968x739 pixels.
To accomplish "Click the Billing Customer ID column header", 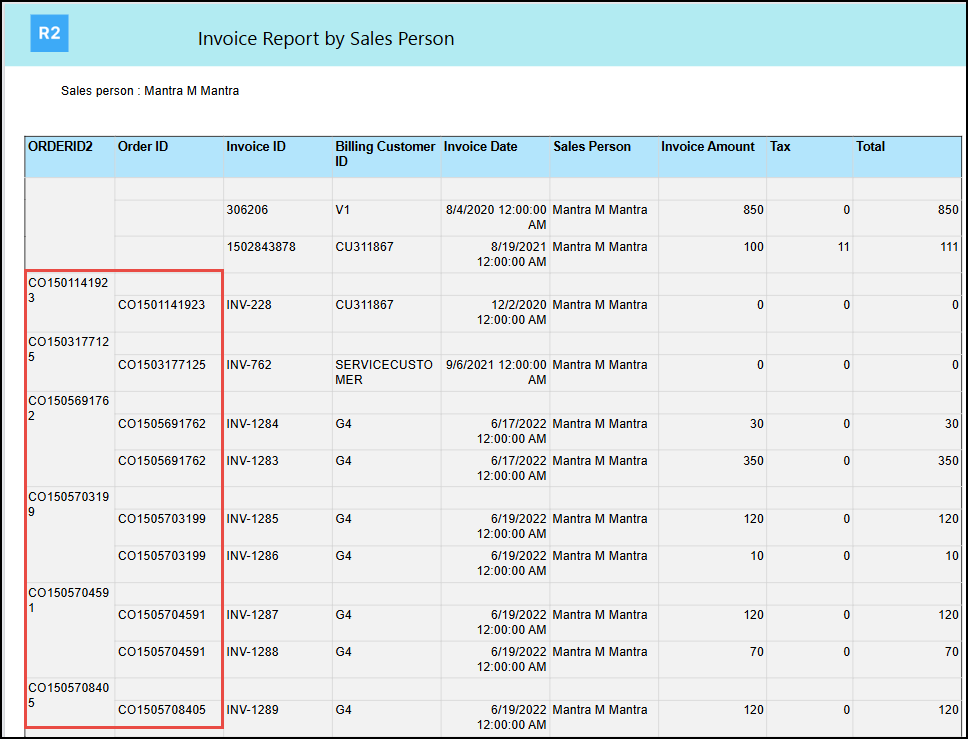I will (x=385, y=154).
